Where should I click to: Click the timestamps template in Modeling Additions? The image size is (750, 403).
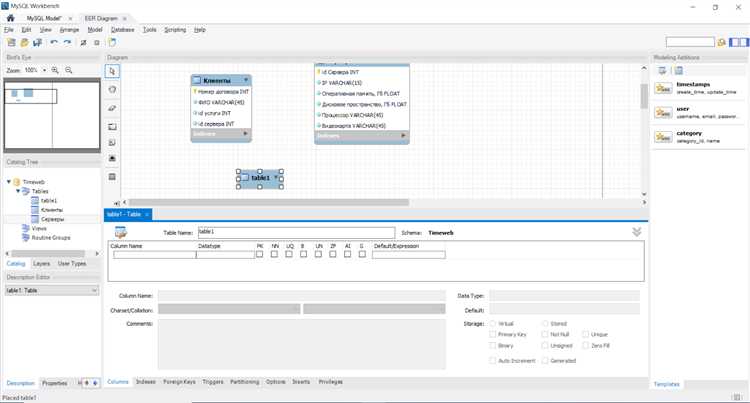pos(700,88)
